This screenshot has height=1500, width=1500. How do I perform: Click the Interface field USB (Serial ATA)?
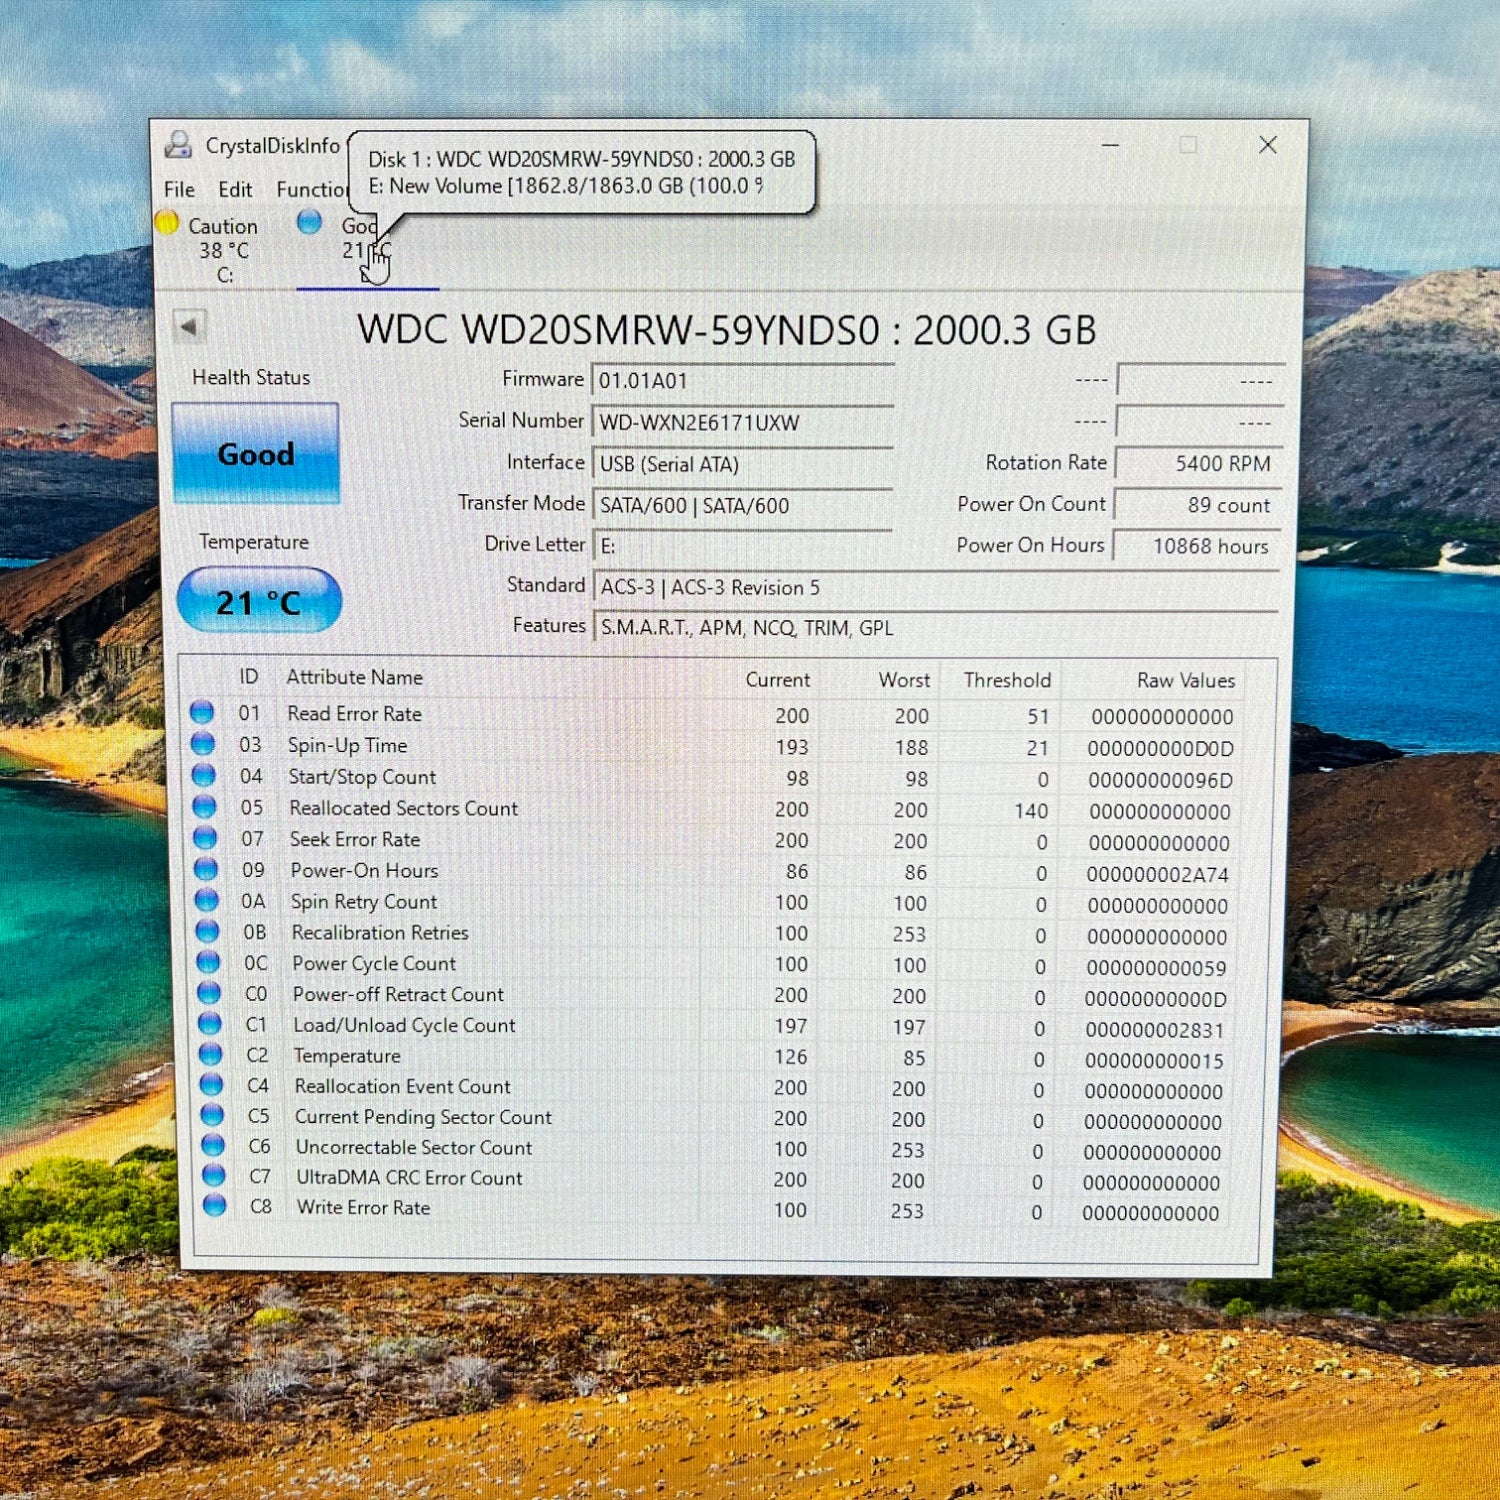pos(742,464)
